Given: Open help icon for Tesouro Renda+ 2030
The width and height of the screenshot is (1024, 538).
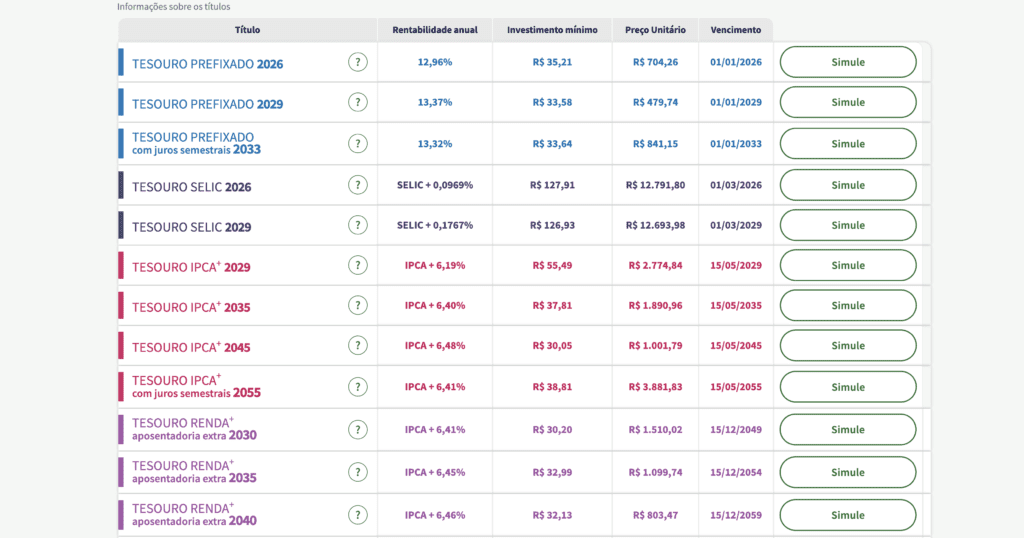Looking at the screenshot, I should tap(357, 430).
